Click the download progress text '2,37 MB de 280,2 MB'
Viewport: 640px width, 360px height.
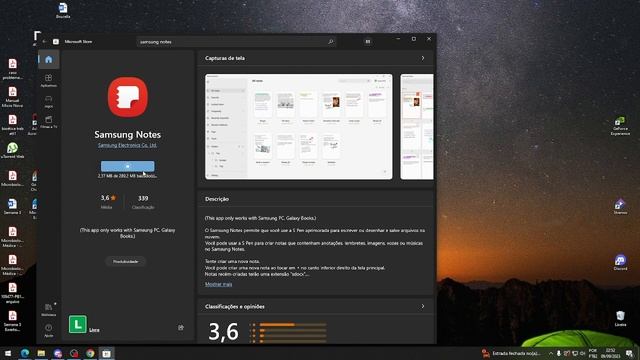tap(127, 176)
